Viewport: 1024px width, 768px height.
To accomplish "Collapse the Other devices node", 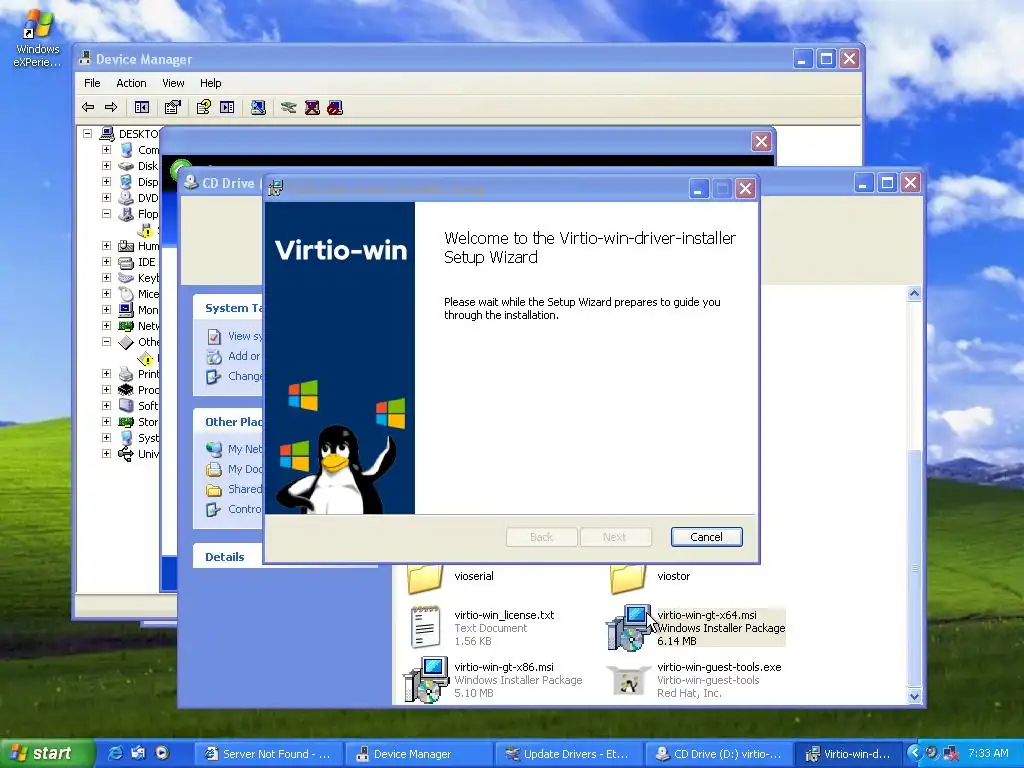I will (106, 342).
